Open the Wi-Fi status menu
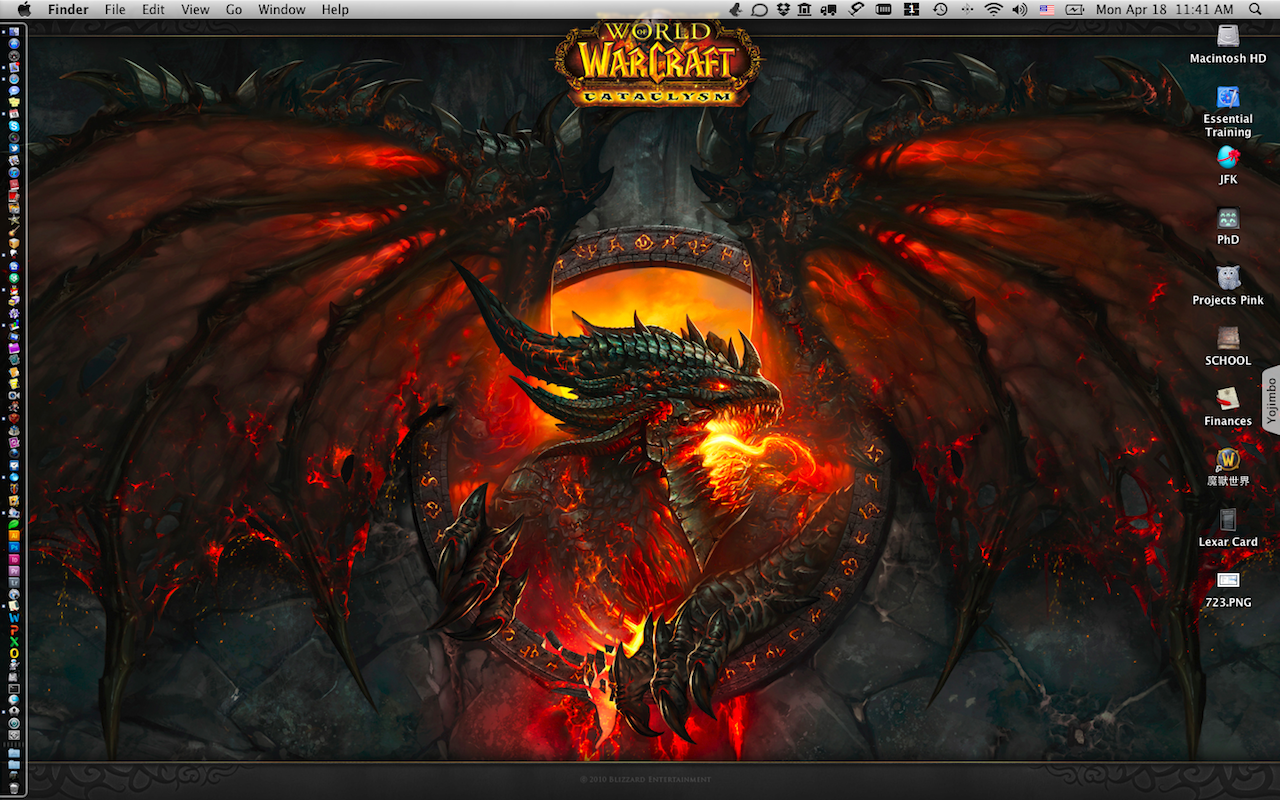1280x800 pixels. coord(993,10)
